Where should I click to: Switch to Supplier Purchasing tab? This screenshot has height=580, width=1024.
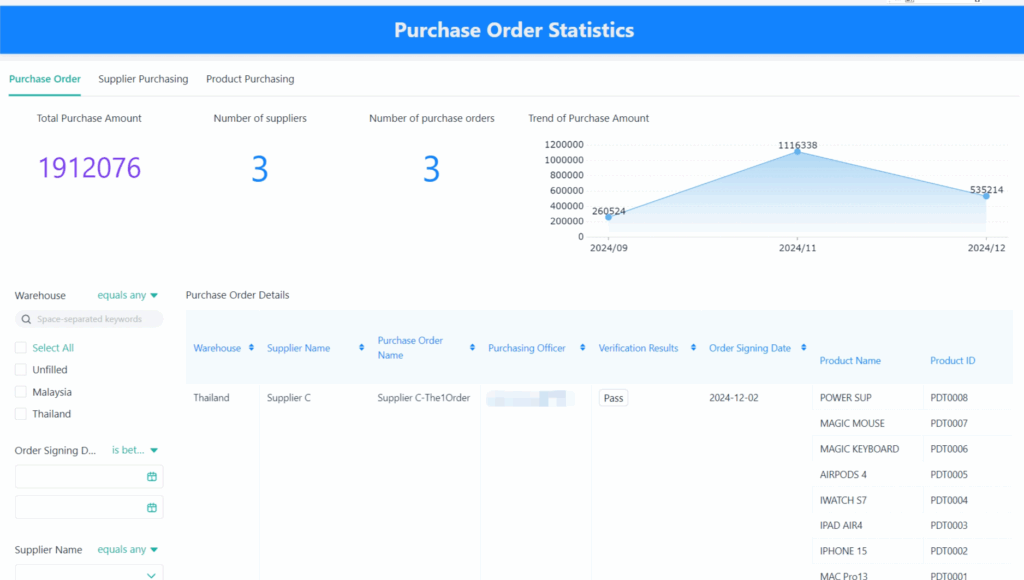pos(143,79)
